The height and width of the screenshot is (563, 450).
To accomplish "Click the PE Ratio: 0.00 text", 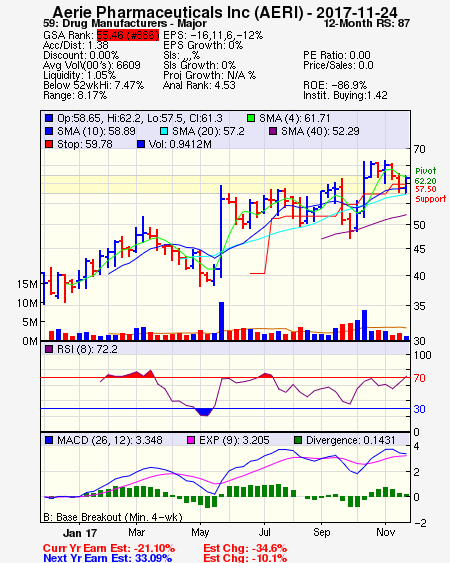I will click(337, 55).
